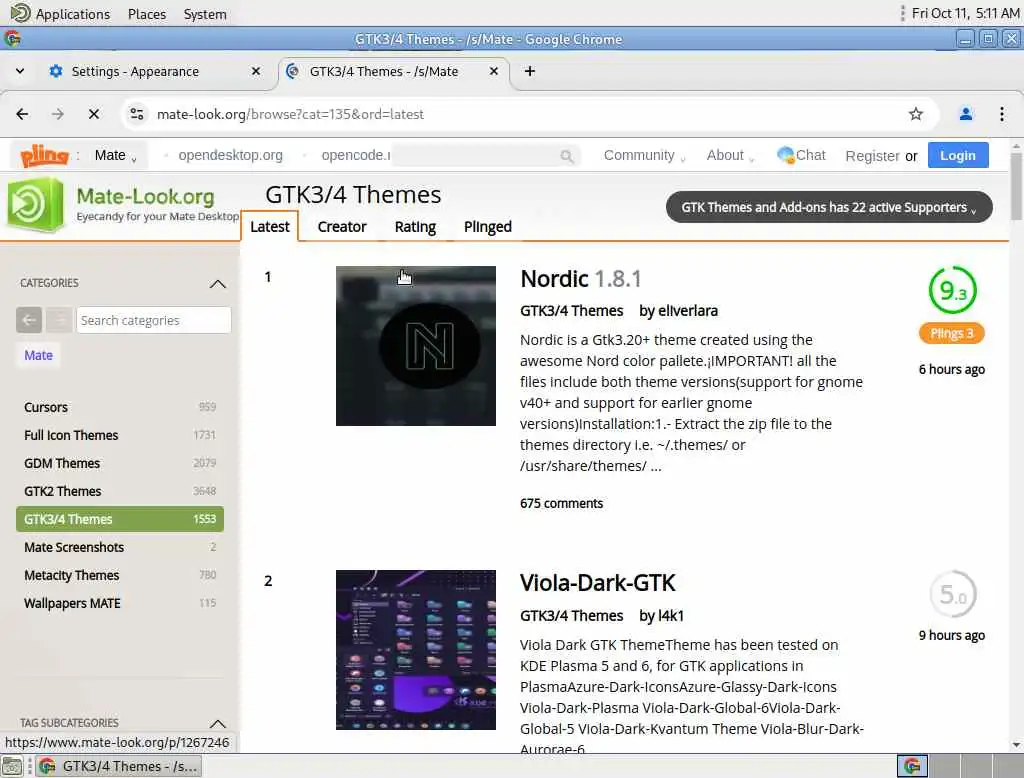The height and width of the screenshot is (778, 1024).
Task: Click the Chat icon link
Action: click(801, 155)
